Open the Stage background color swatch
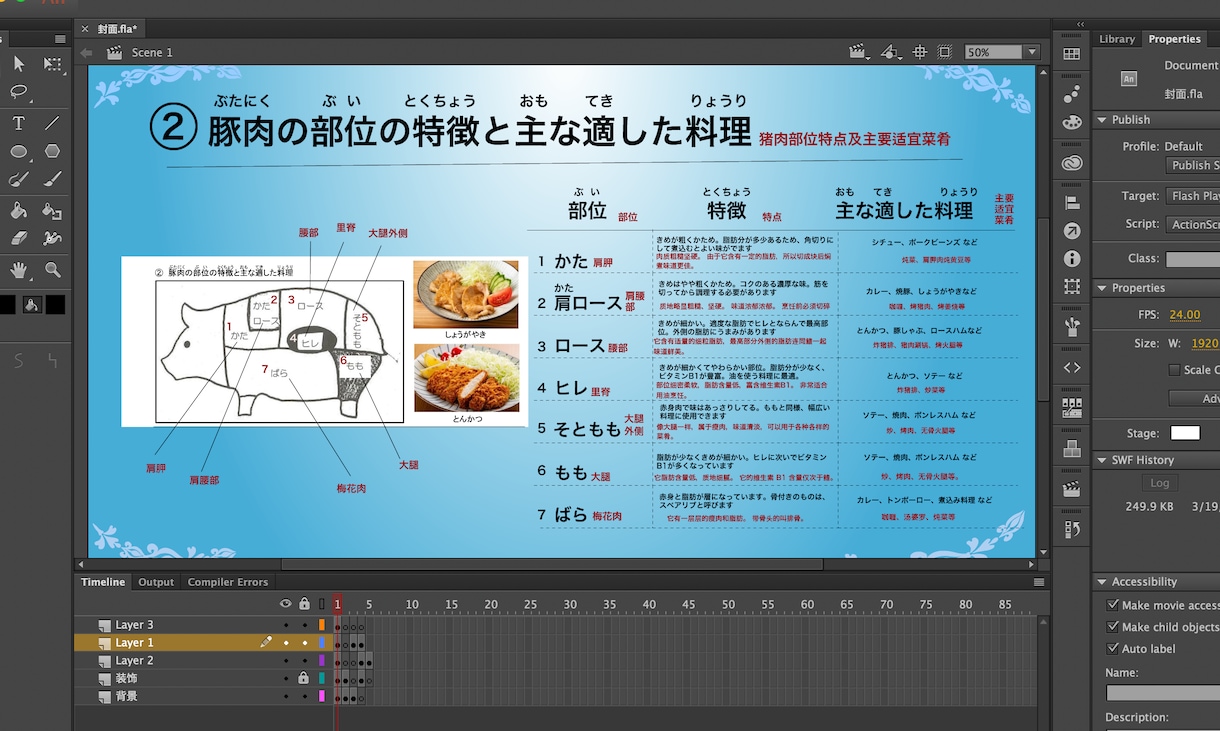1220x731 pixels. (1185, 433)
